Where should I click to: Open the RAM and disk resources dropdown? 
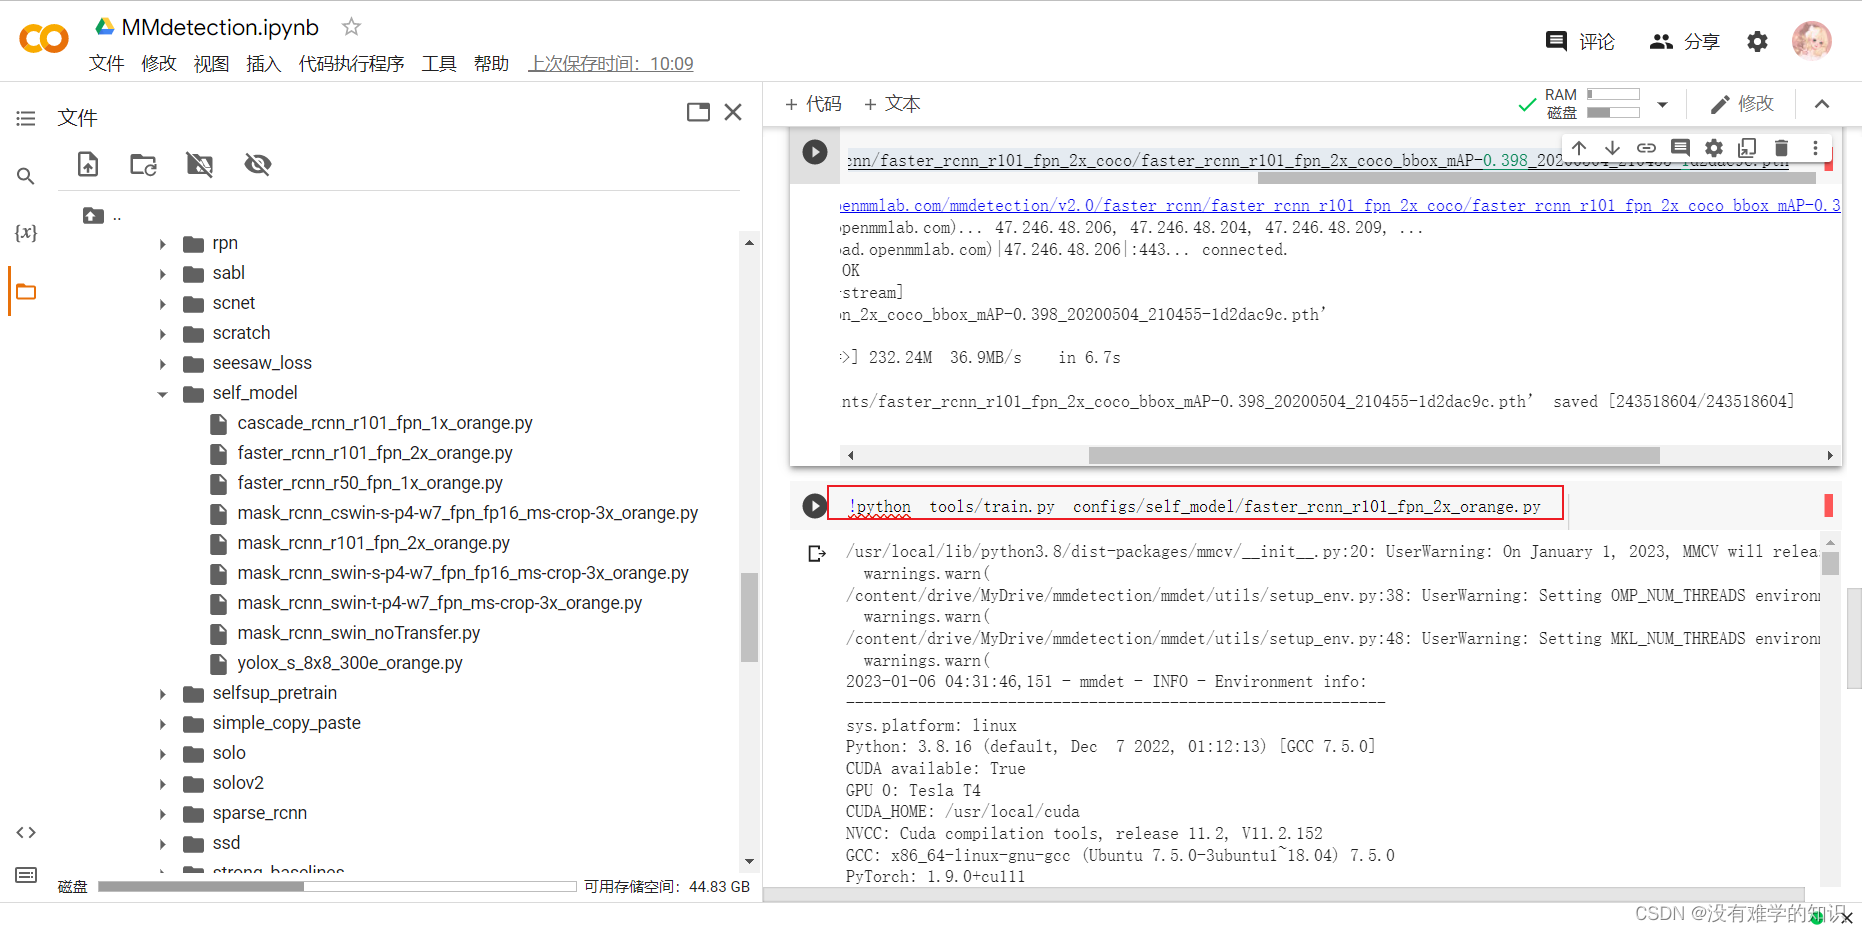click(1662, 104)
